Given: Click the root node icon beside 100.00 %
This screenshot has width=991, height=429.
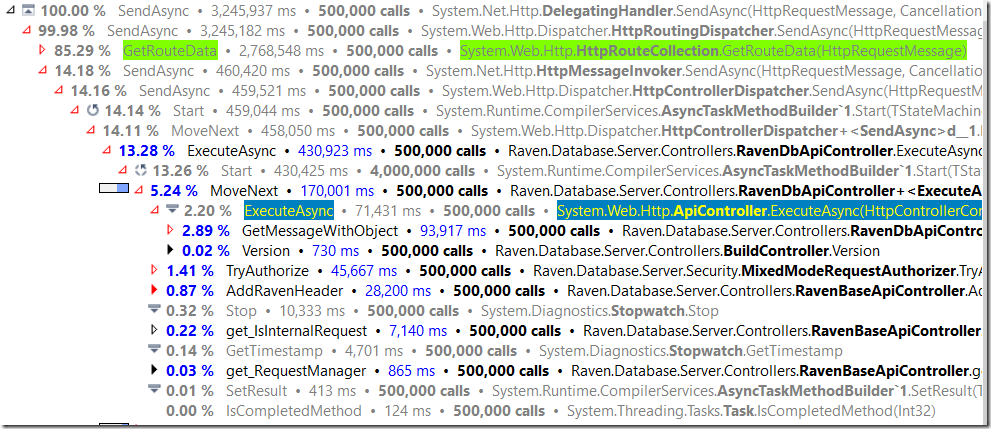Looking at the screenshot, I should coord(28,11).
